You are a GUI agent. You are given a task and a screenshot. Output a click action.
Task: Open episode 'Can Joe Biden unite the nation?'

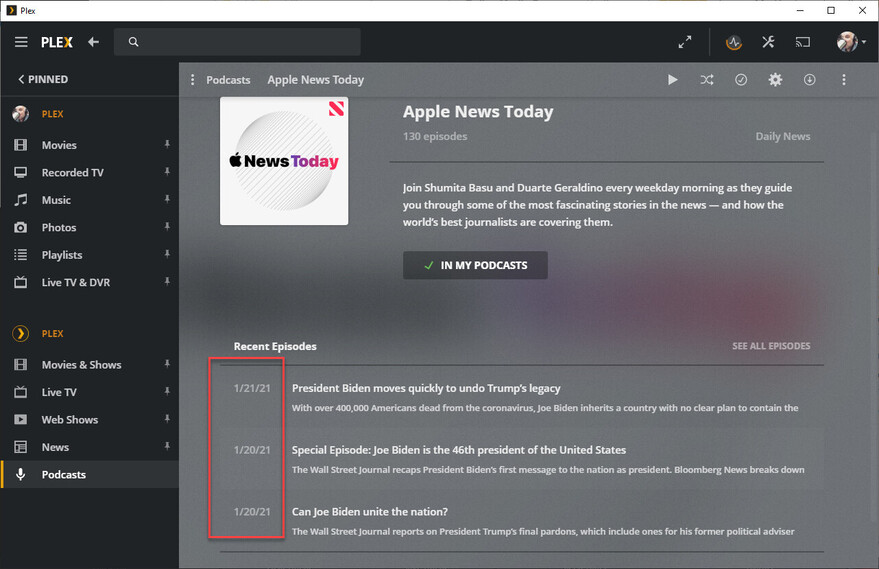click(369, 512)
